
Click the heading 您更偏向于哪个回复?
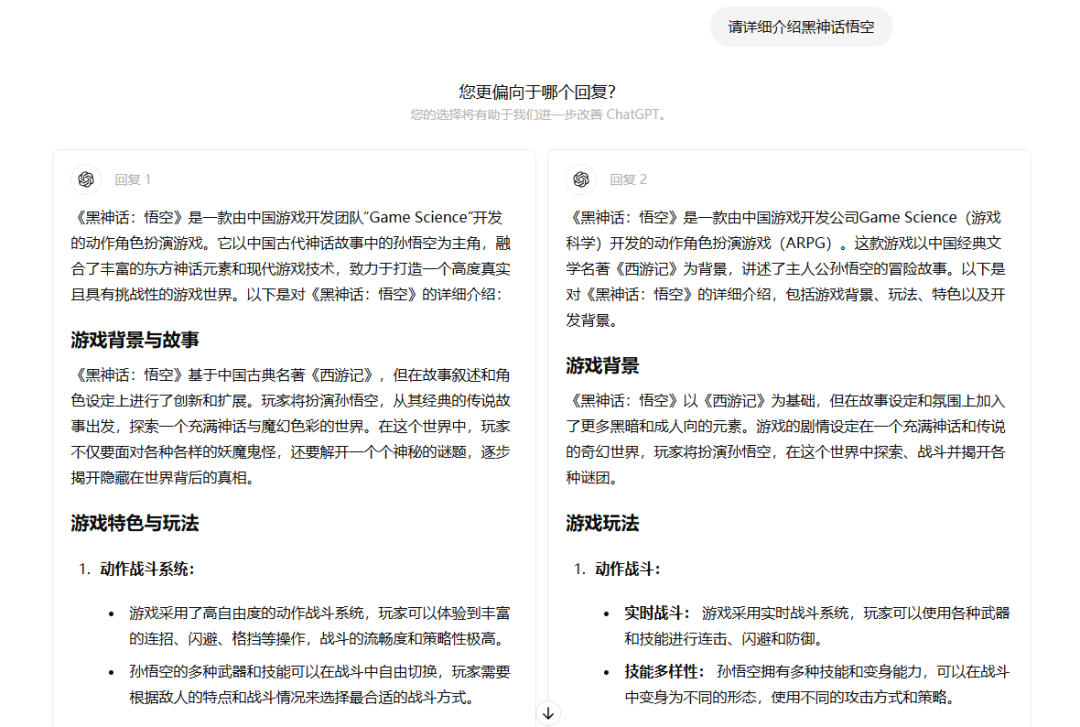pos(537,92)
